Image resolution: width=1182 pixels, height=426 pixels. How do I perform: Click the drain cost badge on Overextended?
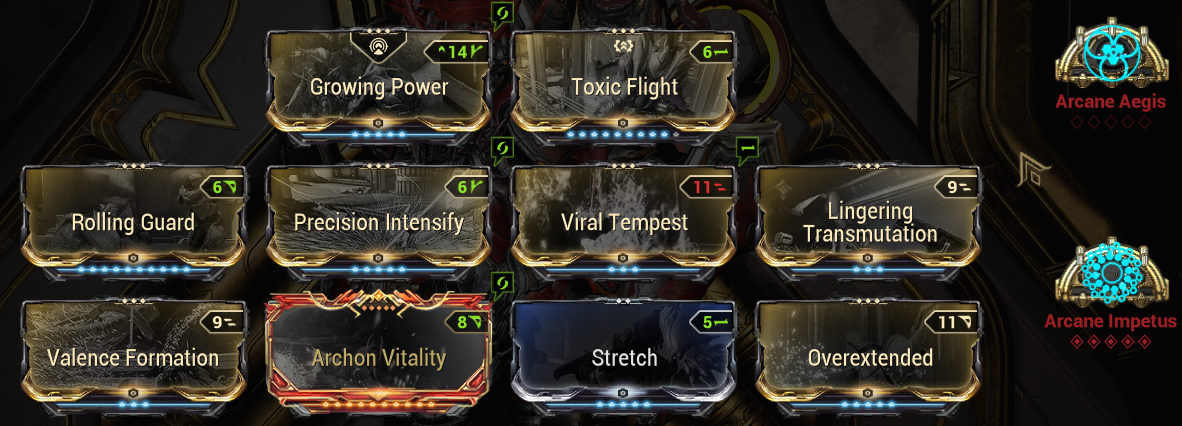[950, 323]
